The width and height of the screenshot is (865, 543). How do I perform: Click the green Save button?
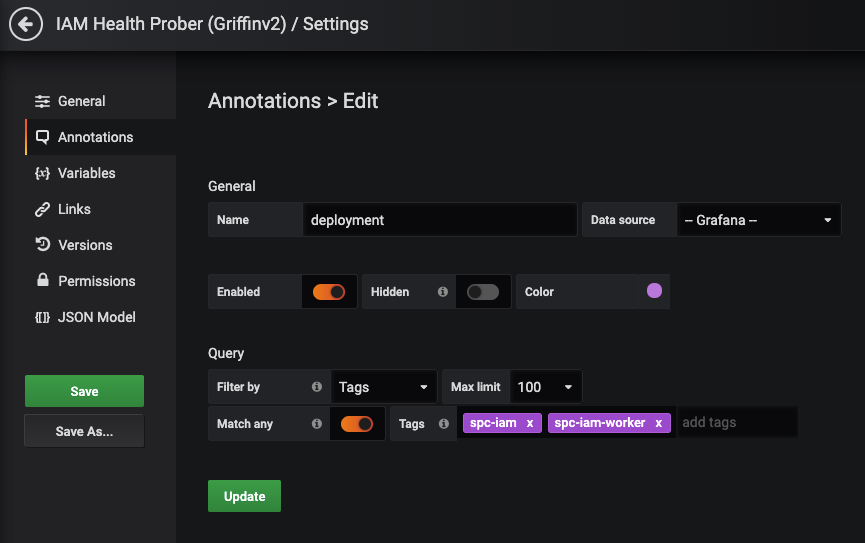[84, 391]
